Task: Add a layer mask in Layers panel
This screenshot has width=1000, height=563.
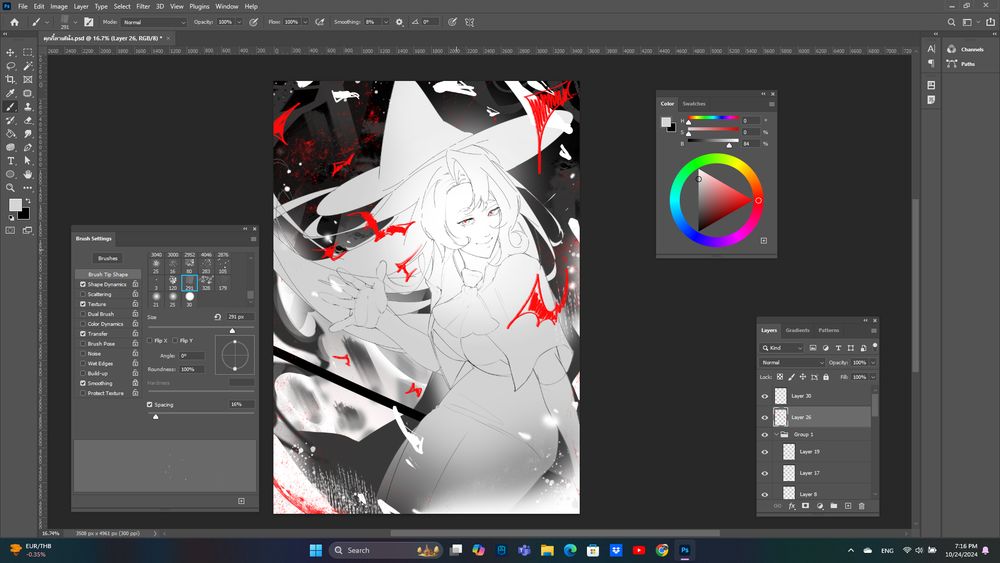Action: tap(805, 506)
